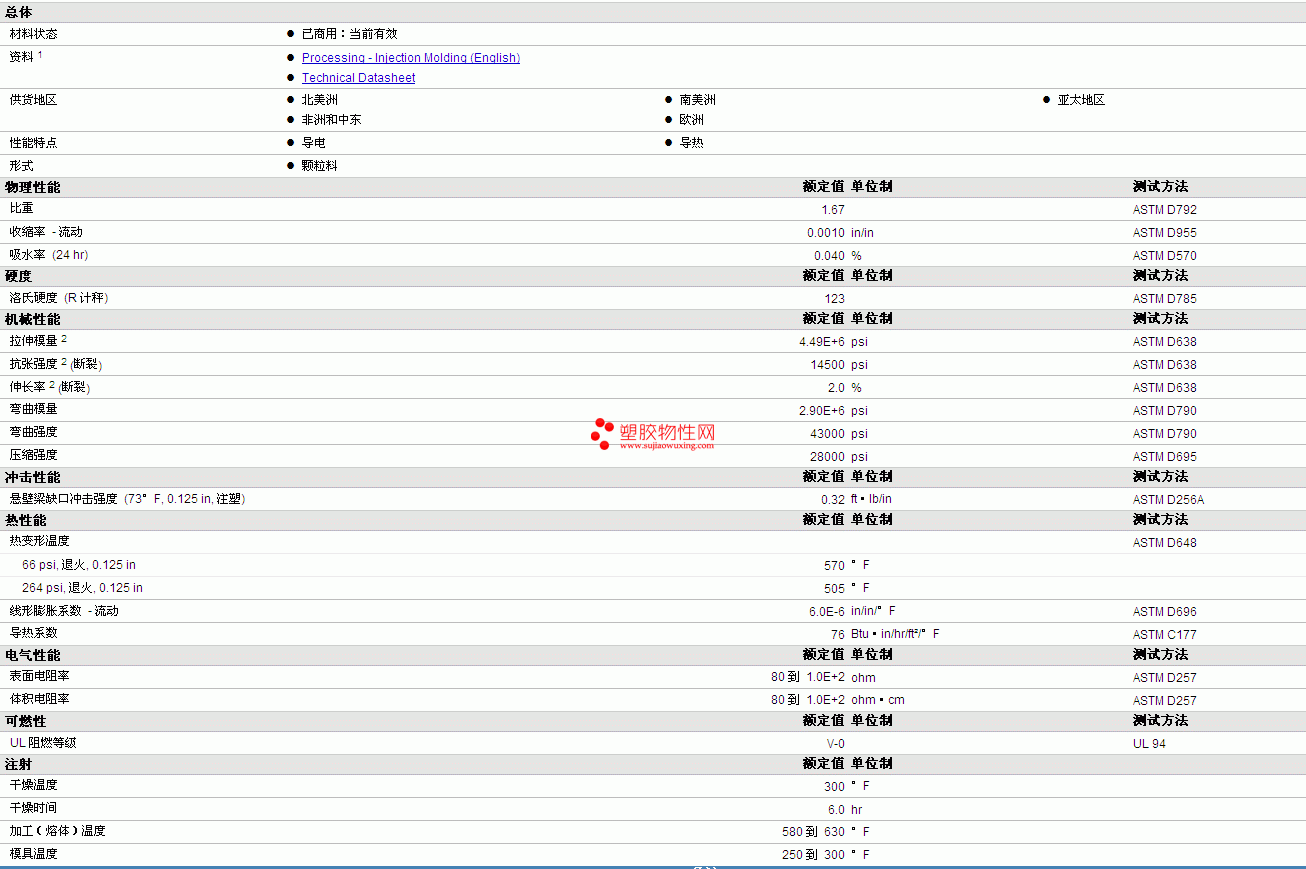Image resolution: width=1306 pixels, height=869 pixels.
Task: Click the 导热系数 row label
Action: (x=34, y=633)
